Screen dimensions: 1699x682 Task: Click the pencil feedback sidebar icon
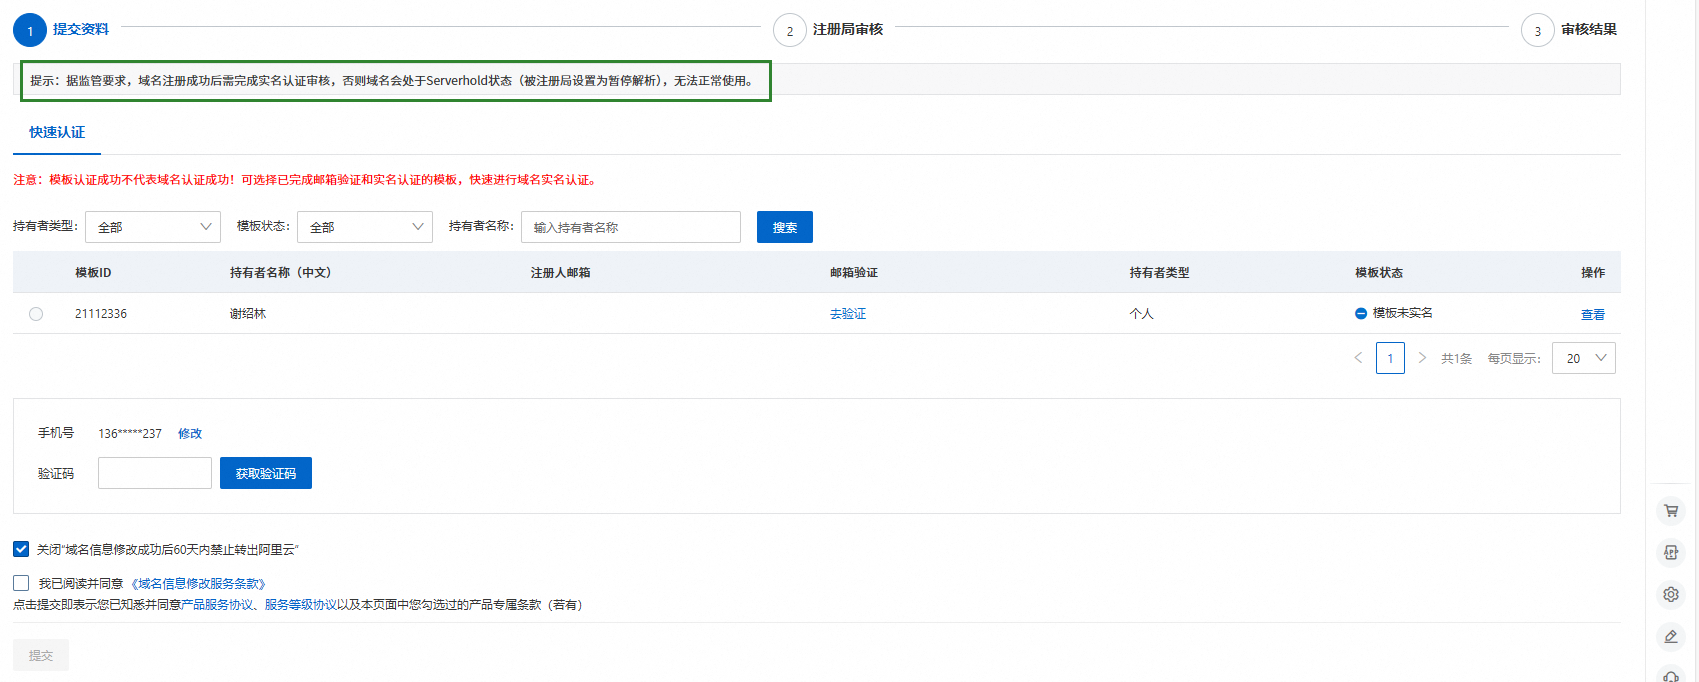[x=1670, y=636]
